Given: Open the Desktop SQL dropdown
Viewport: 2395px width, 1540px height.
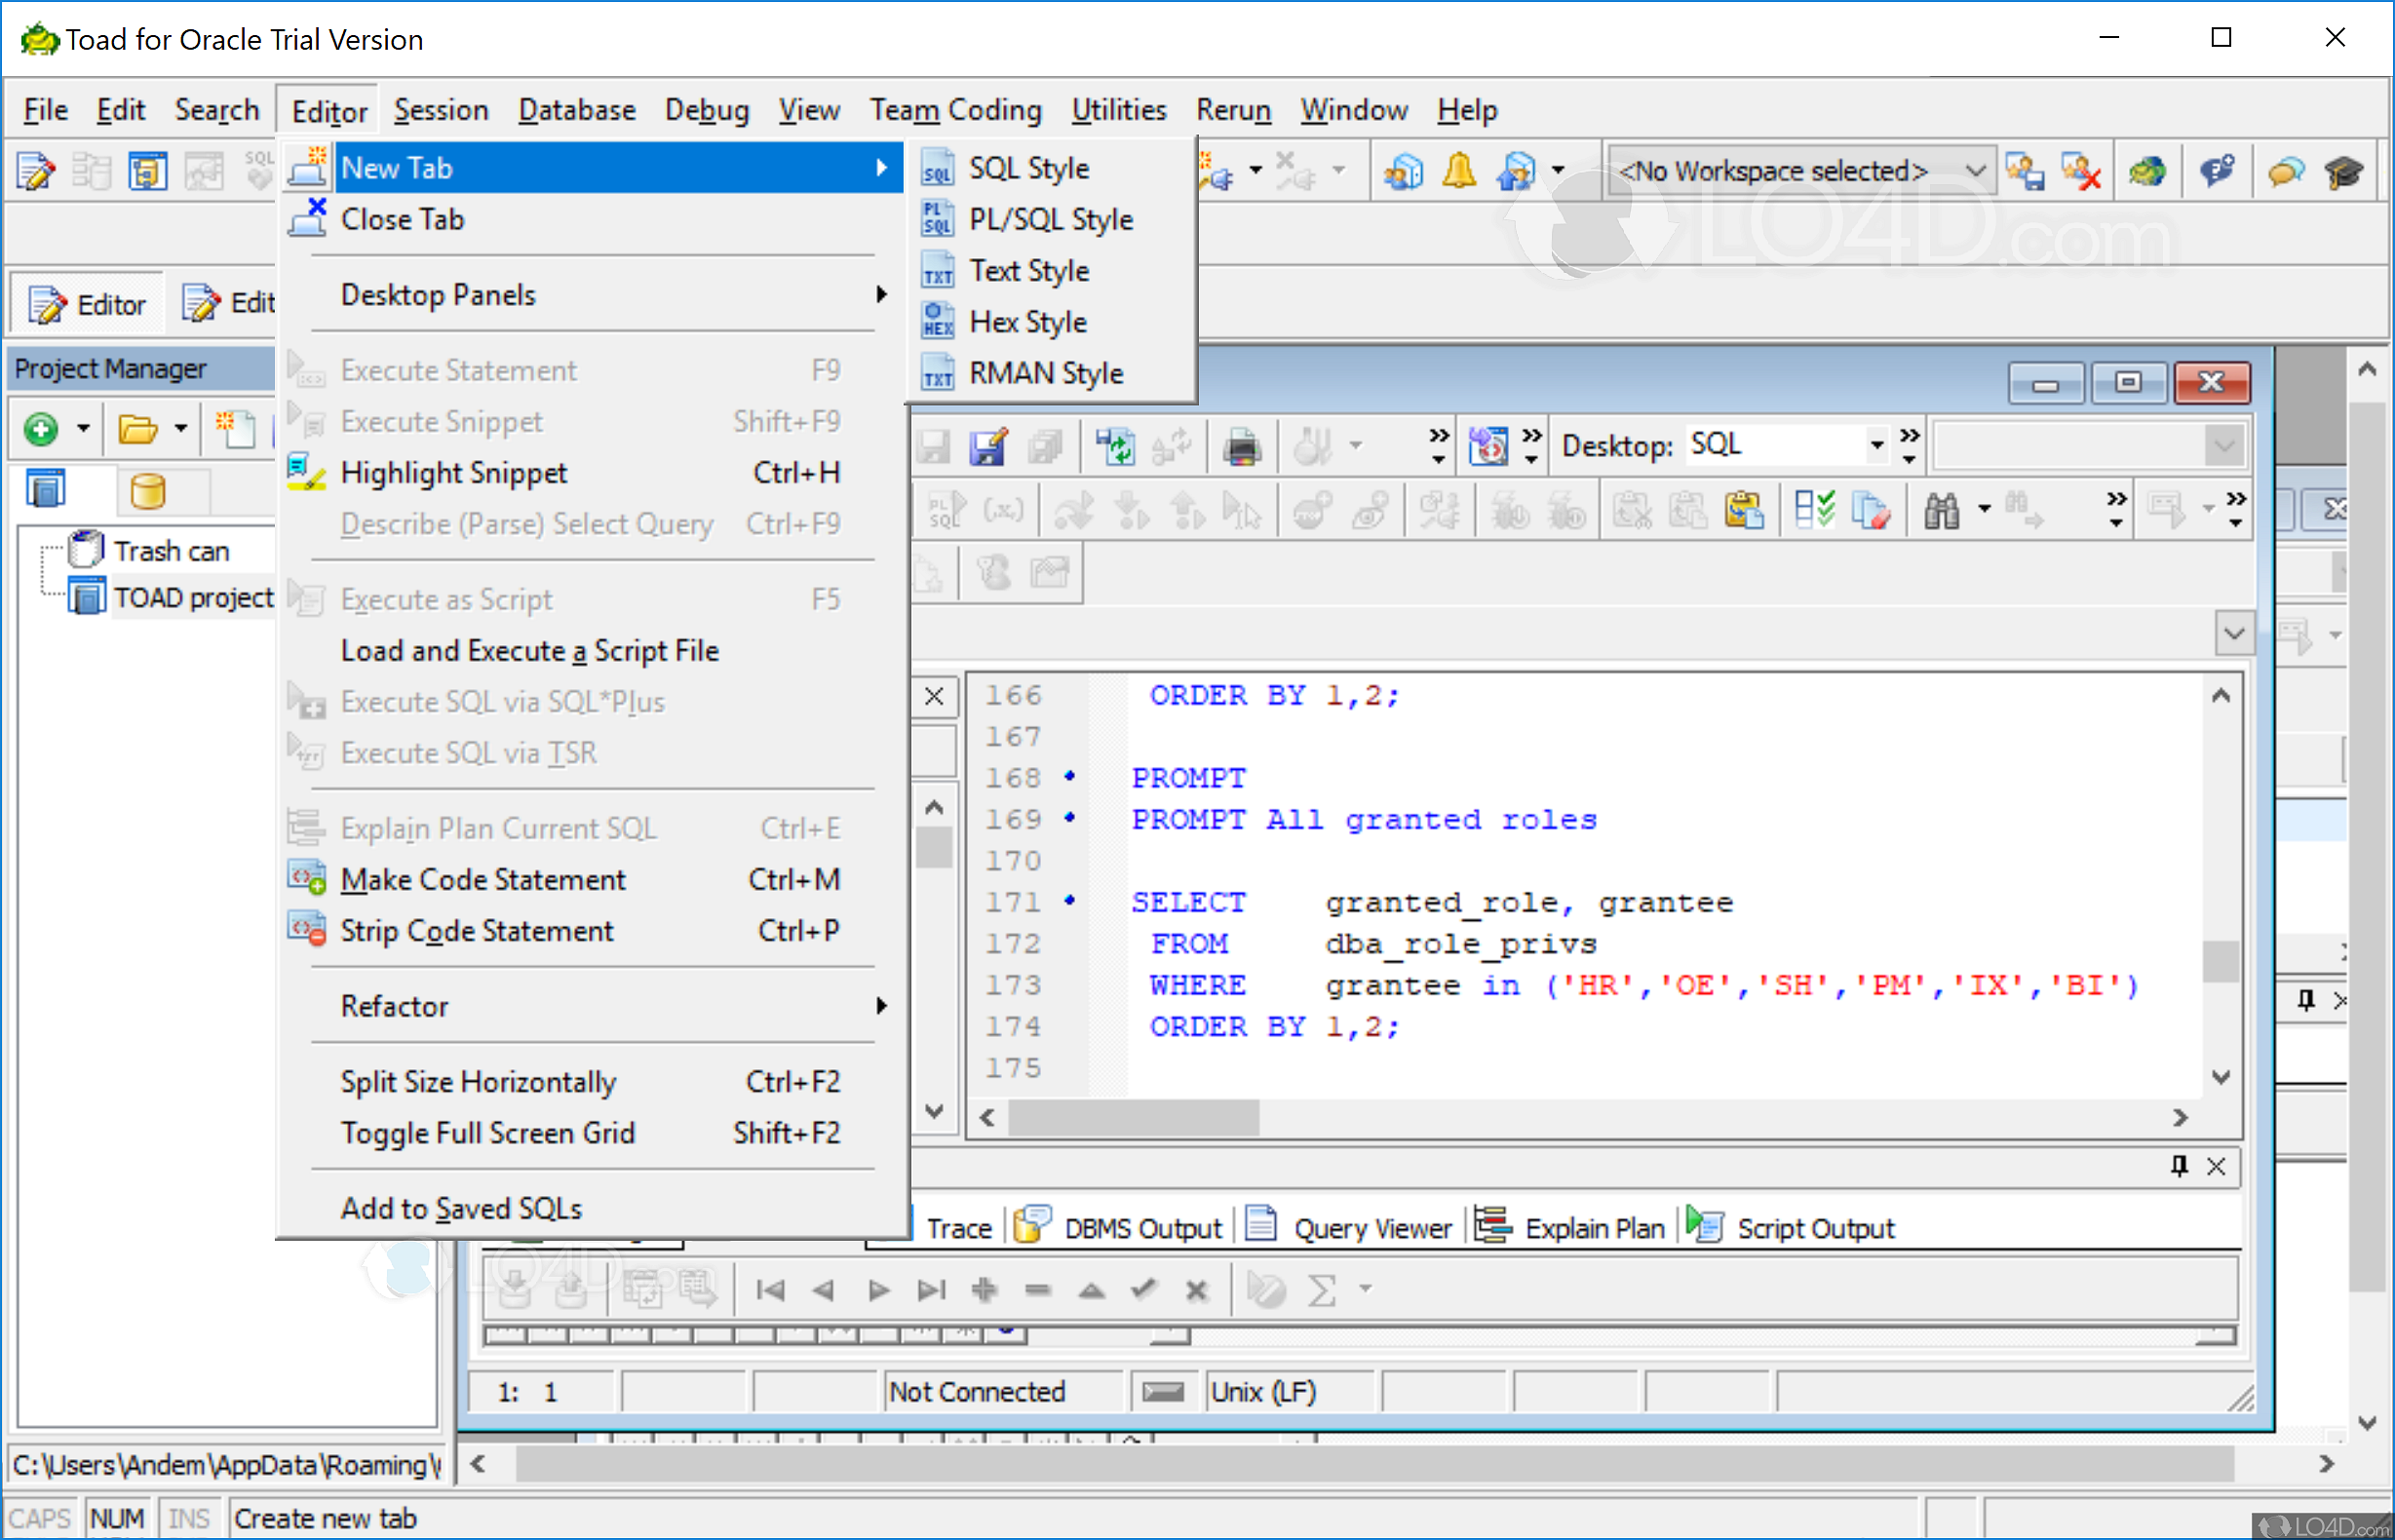Looking at the screenshot, I should coord(1876,445).
